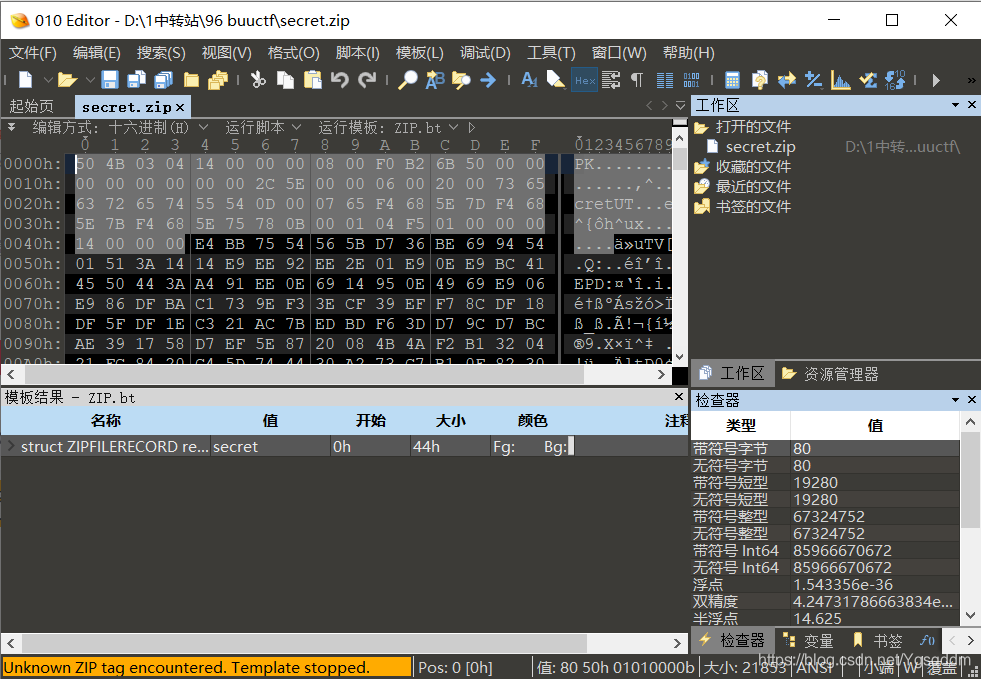Click the Save As icon
The height and width of the screenshot is (679, 981).
pos(136,79)
